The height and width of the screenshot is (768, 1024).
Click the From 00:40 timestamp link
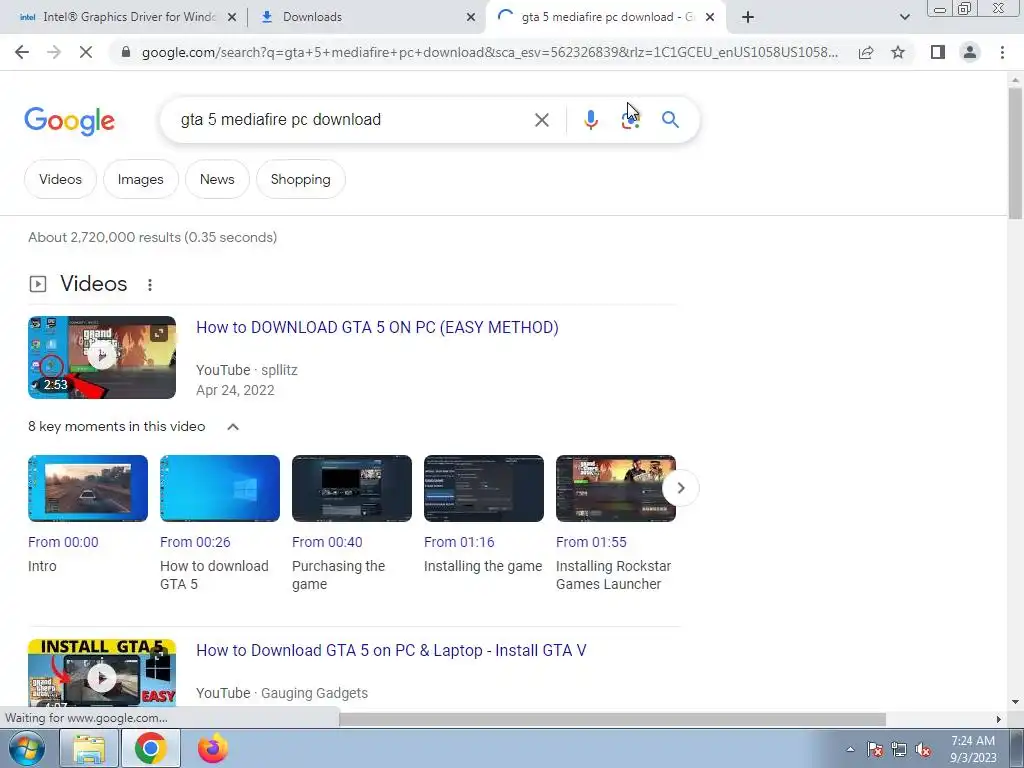(327, 542)
